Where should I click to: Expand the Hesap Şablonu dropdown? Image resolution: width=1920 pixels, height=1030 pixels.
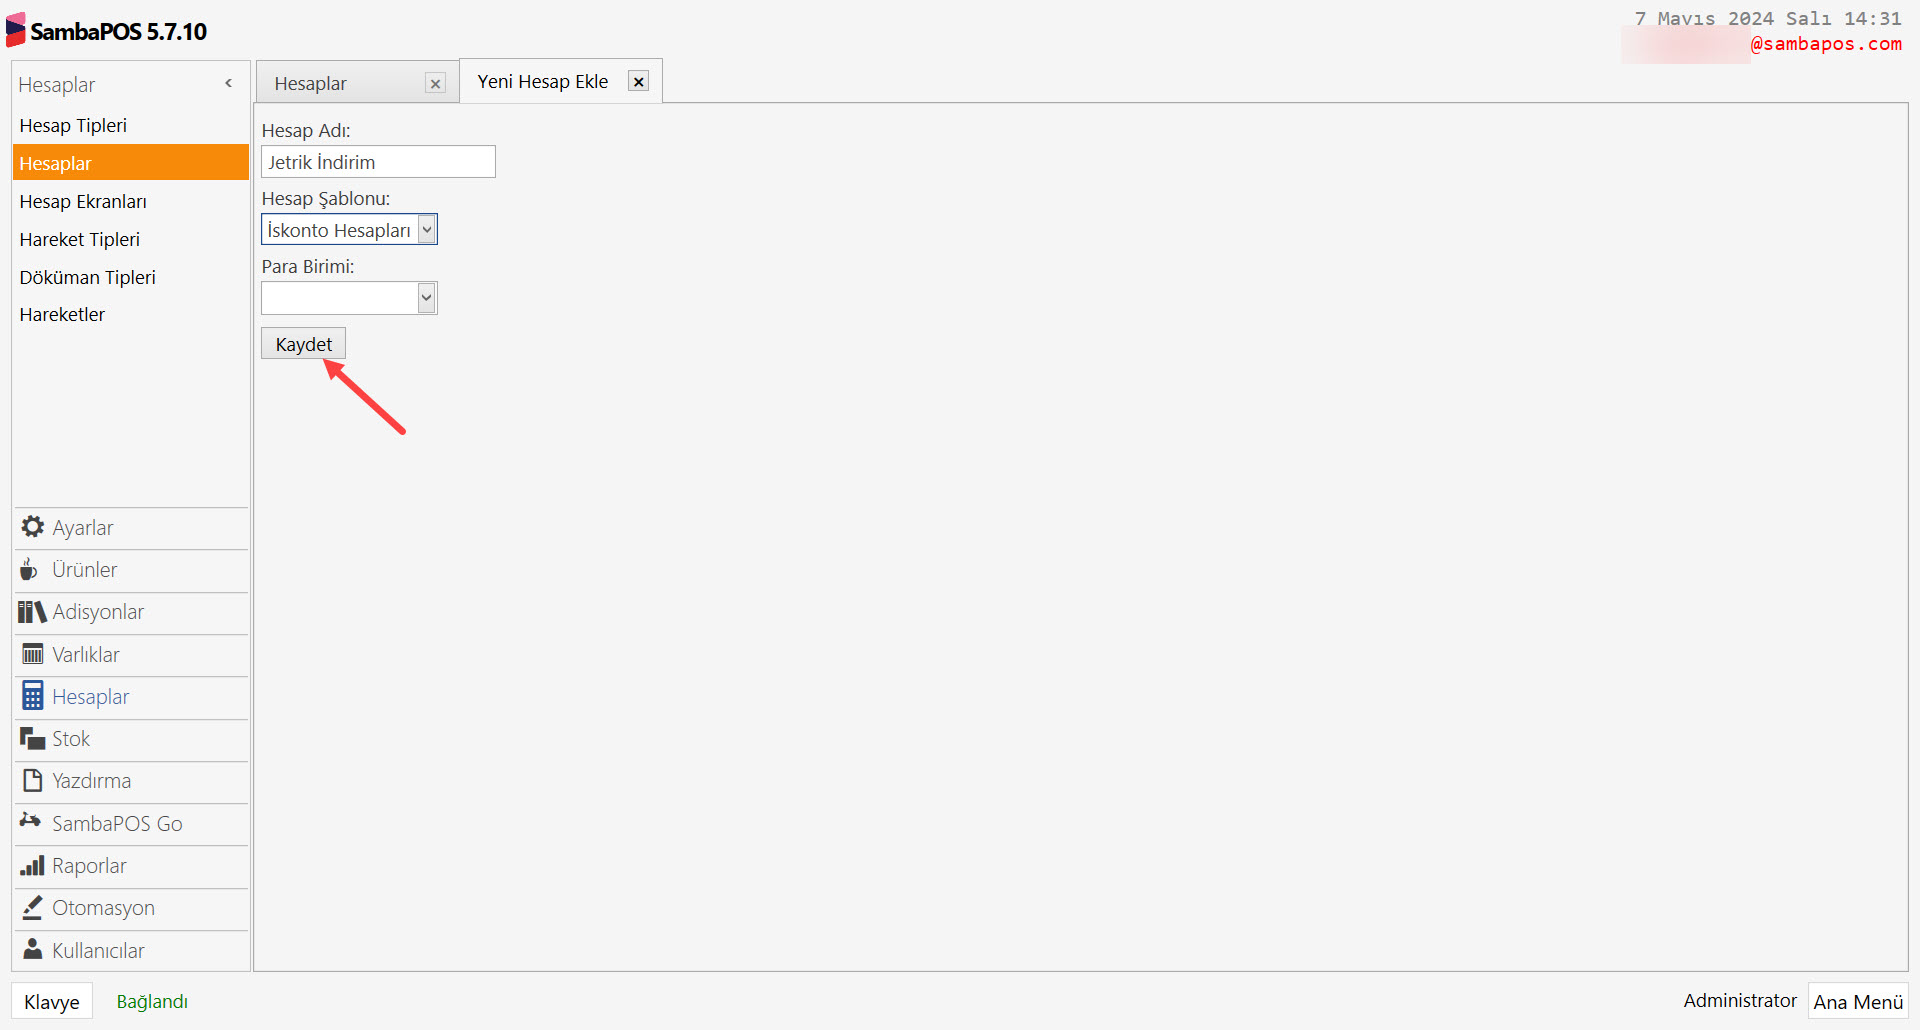[427, 230]
